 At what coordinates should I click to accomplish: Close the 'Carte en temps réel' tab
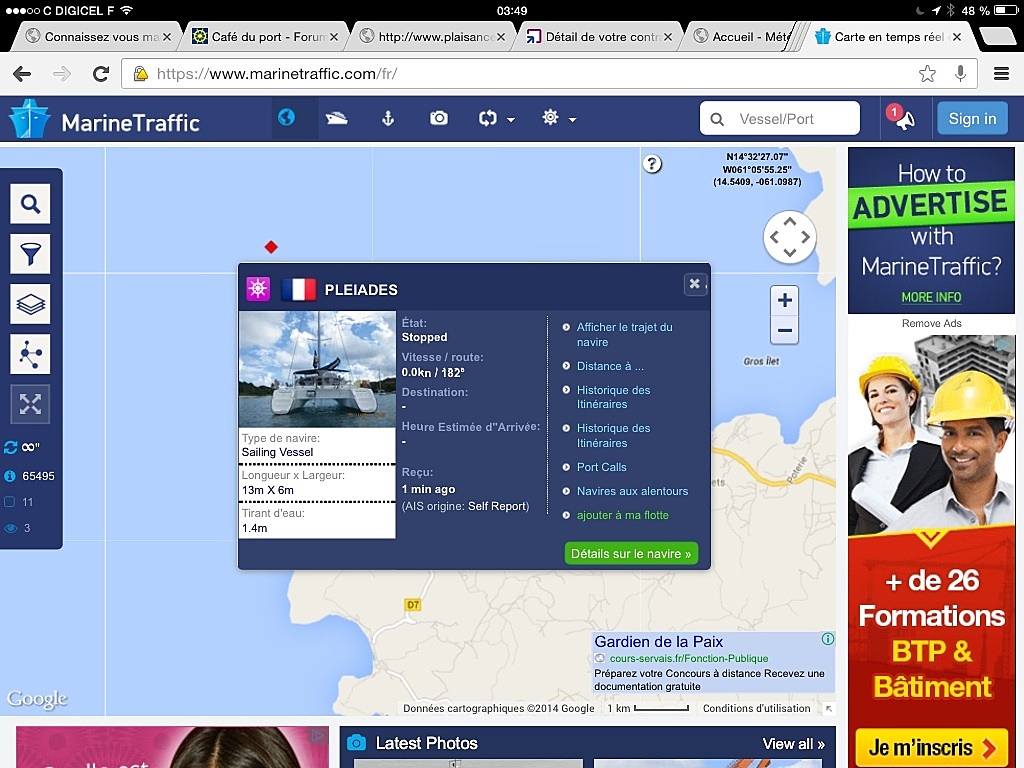tap(957, 37)
